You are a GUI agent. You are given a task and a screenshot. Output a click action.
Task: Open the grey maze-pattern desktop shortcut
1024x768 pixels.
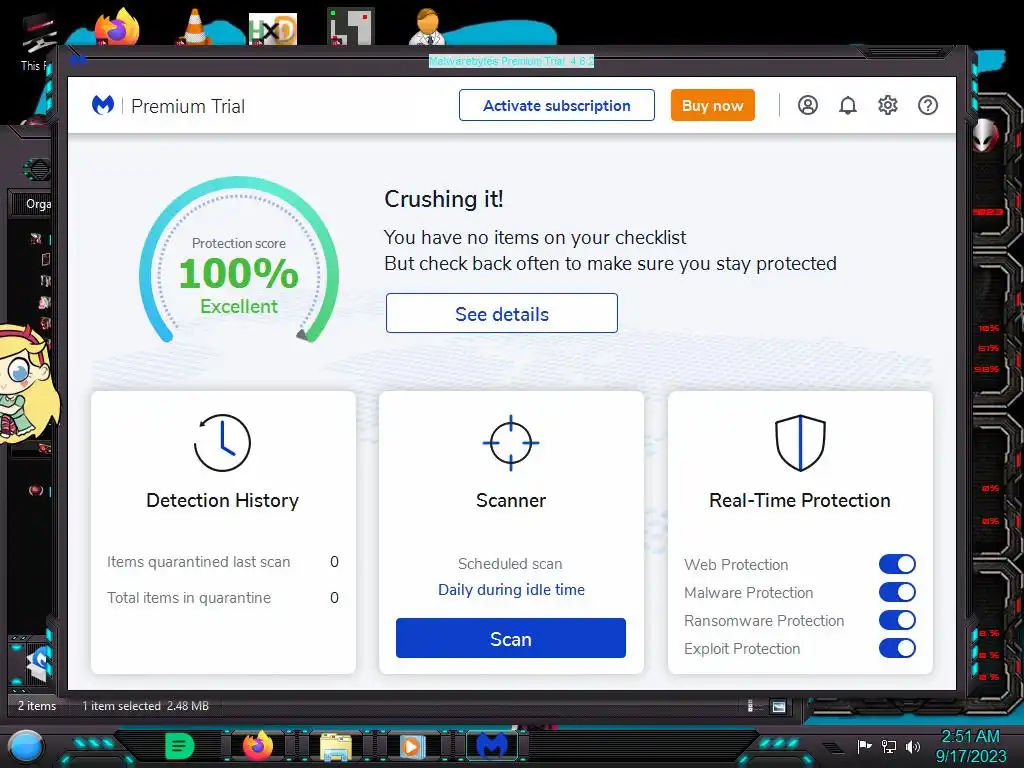351,27
